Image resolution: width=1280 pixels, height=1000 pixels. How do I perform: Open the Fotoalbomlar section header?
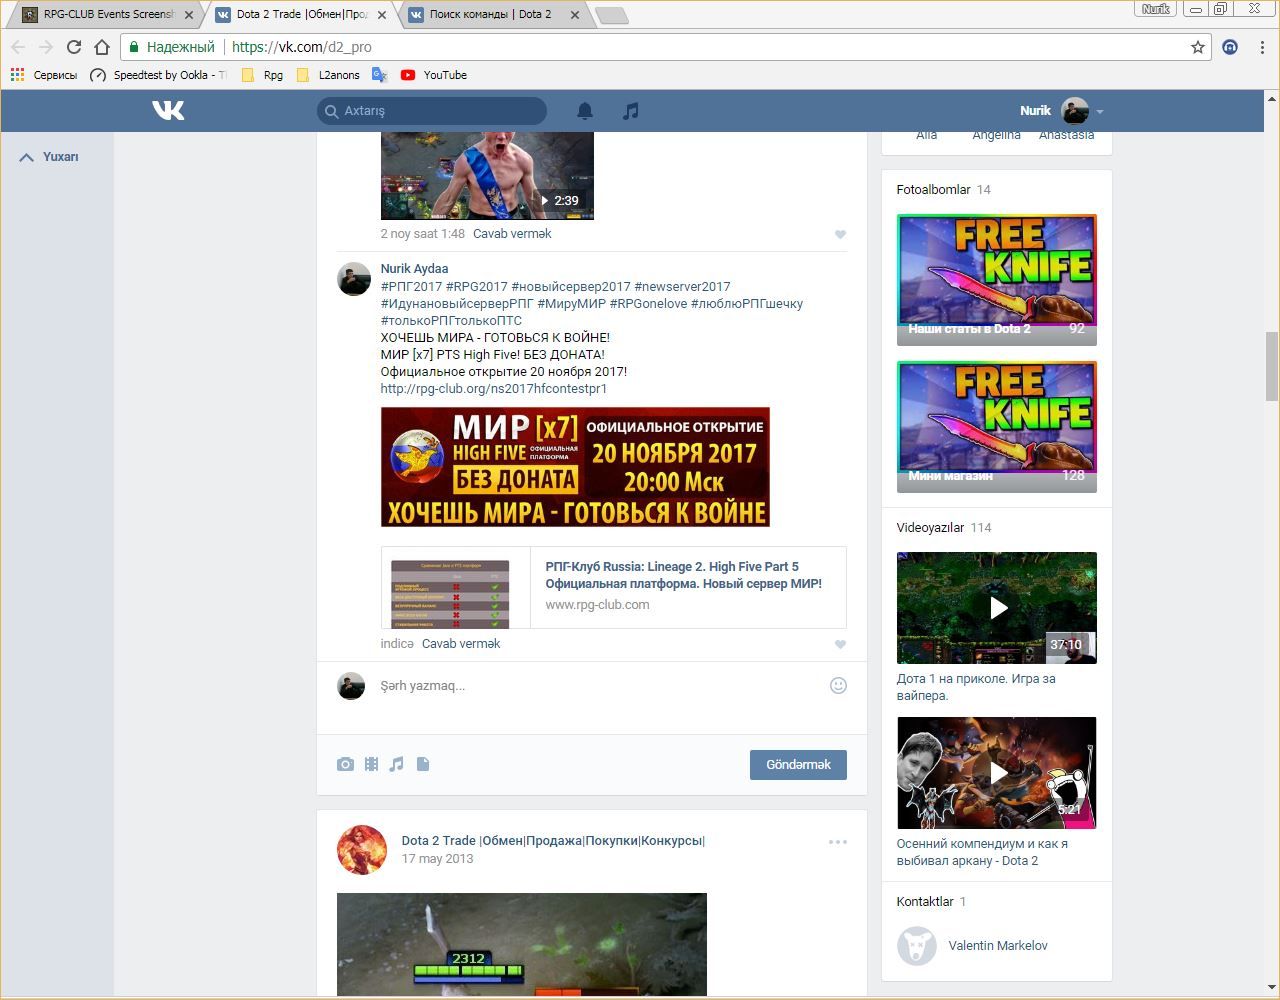pyautogui.click(x=934, y=190)
